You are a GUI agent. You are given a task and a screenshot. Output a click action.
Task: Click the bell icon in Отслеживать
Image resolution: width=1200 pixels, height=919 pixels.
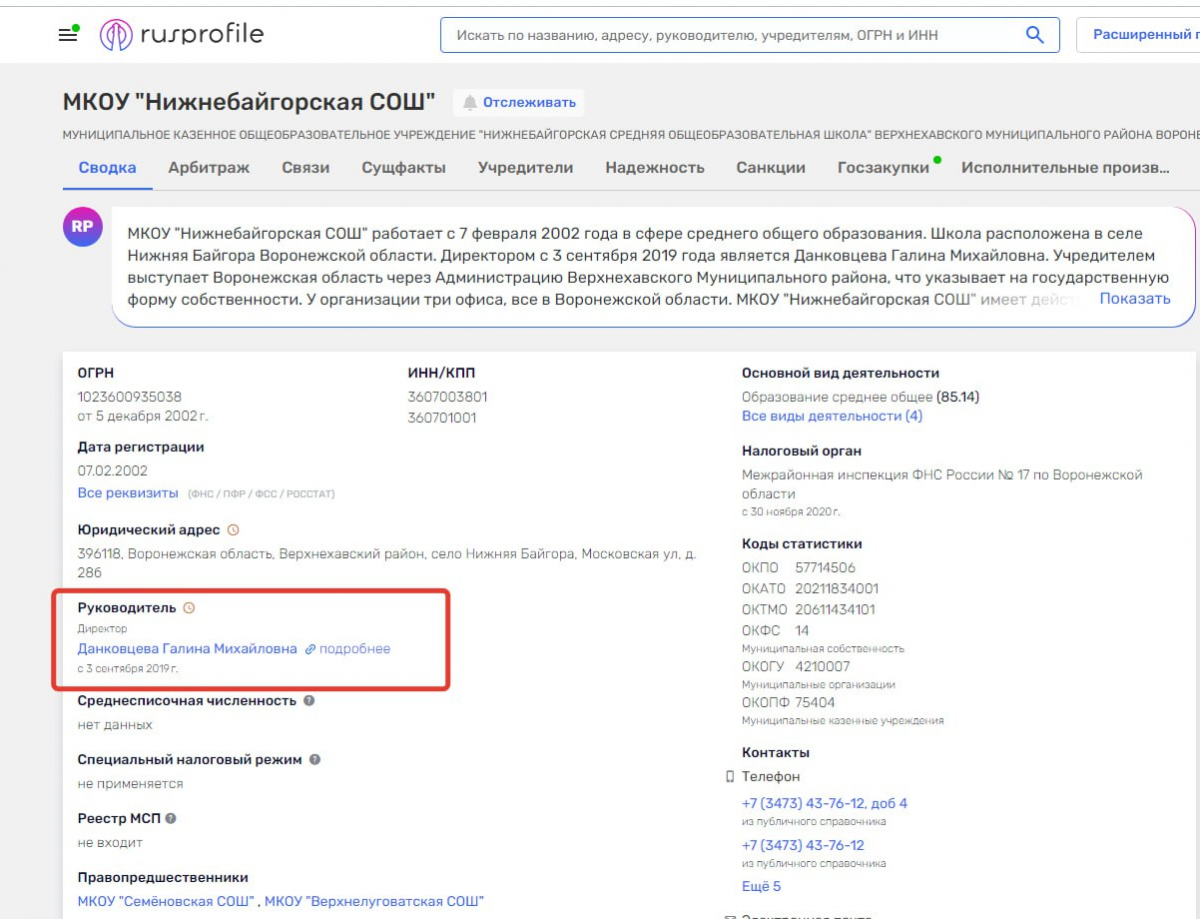pos(470,102)
